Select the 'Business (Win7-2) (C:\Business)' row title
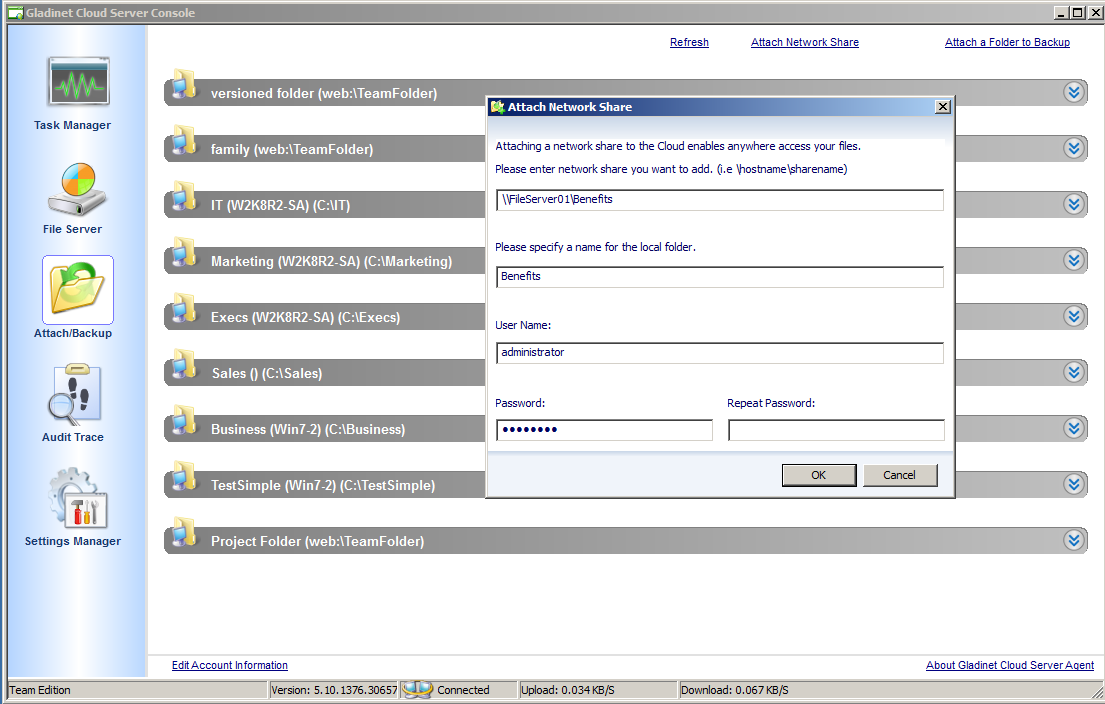The height and width of the screenshot is (704, 1105). coord(308,429)
